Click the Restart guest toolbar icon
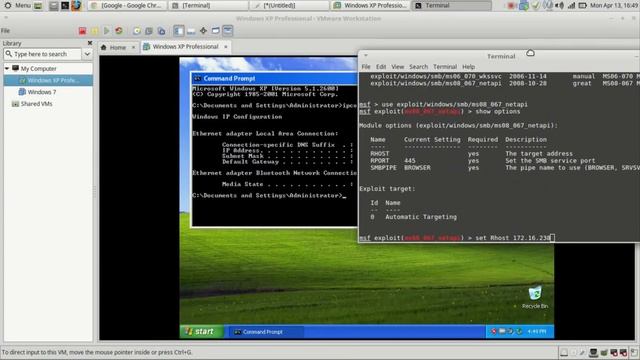Screen dimensions: 640x360 click(119, 31)
